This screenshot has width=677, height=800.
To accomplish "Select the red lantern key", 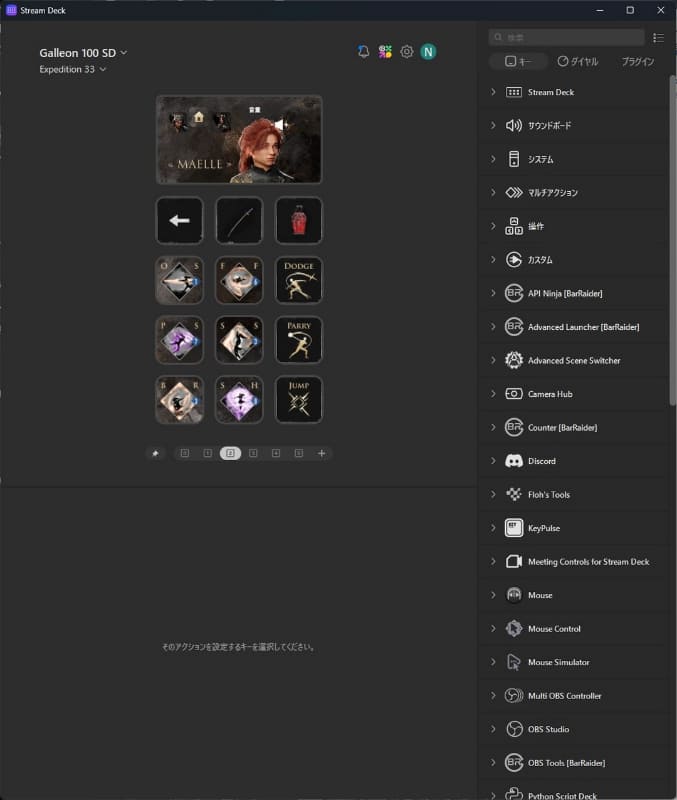I will pyautogui.click(x=298, y=220).
